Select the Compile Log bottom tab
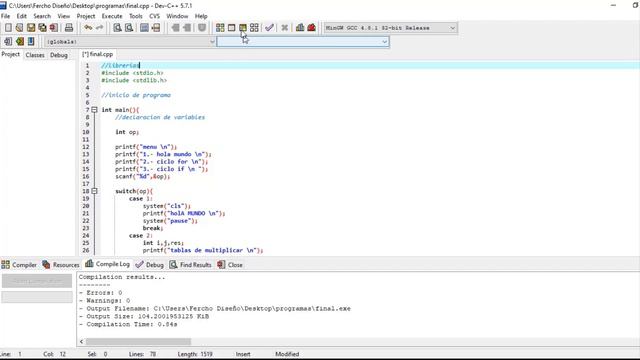The width and height of the screenshot is (640, 360). [107, 264]
